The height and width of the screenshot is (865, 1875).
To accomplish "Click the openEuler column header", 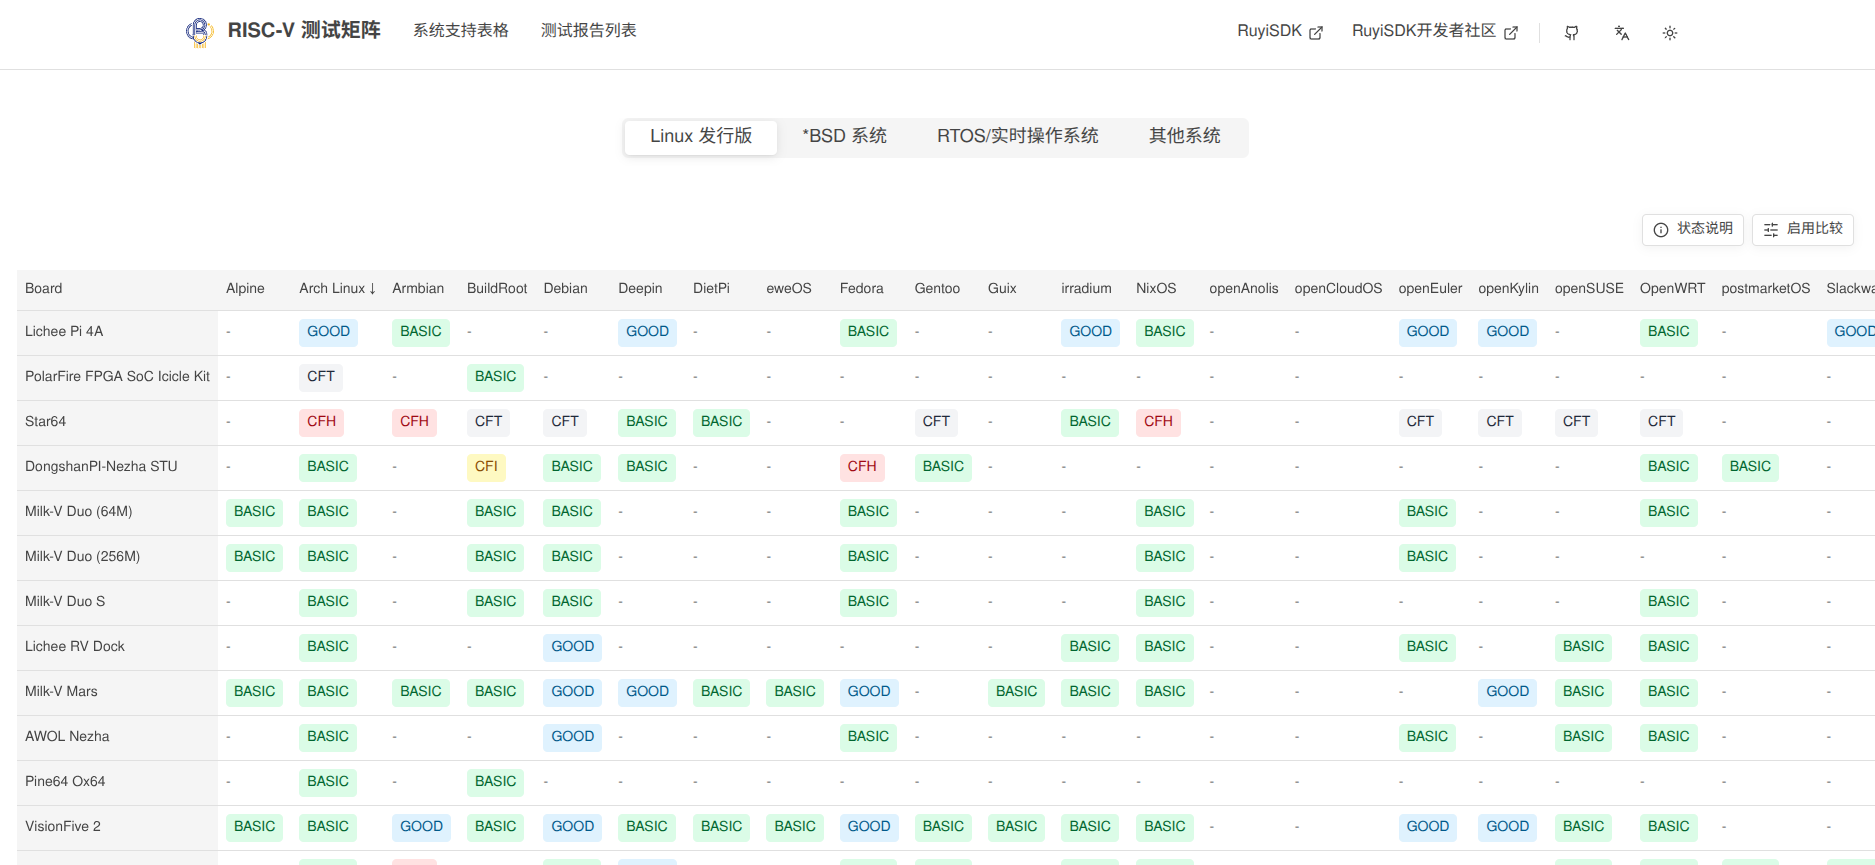I will point(1430,289).
